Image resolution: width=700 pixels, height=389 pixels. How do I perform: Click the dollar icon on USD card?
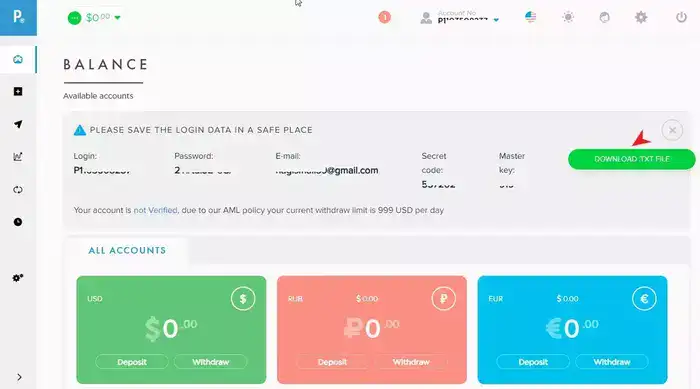click(243, 298)
